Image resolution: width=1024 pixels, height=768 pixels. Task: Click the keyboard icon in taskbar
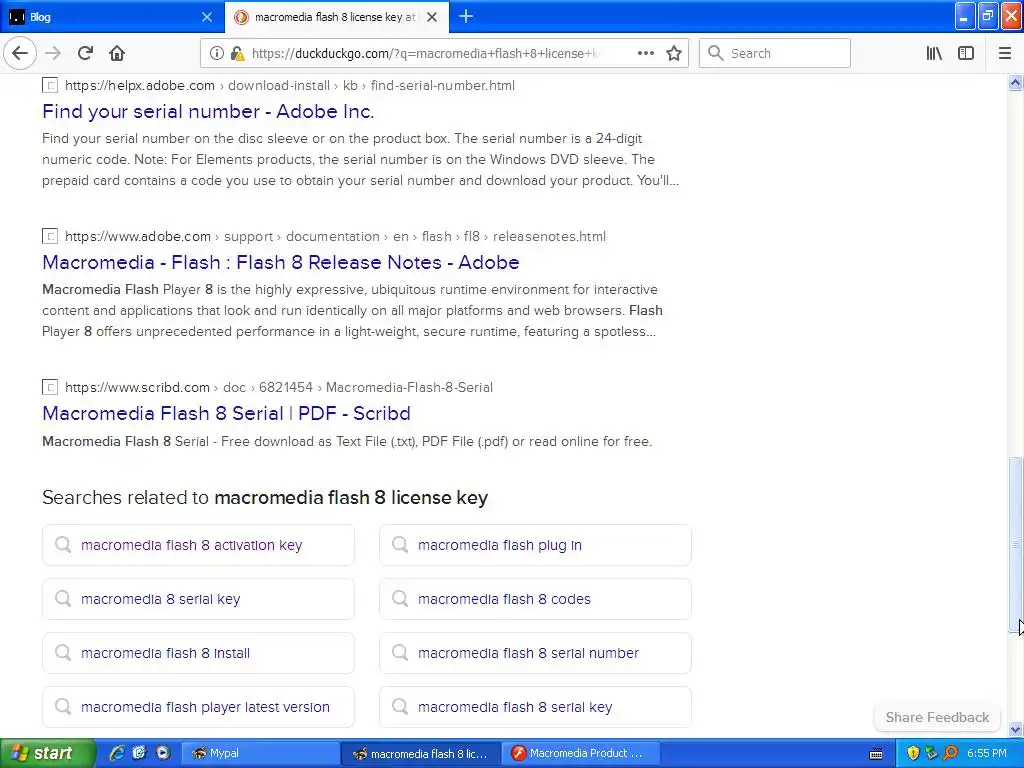[876, 754]
